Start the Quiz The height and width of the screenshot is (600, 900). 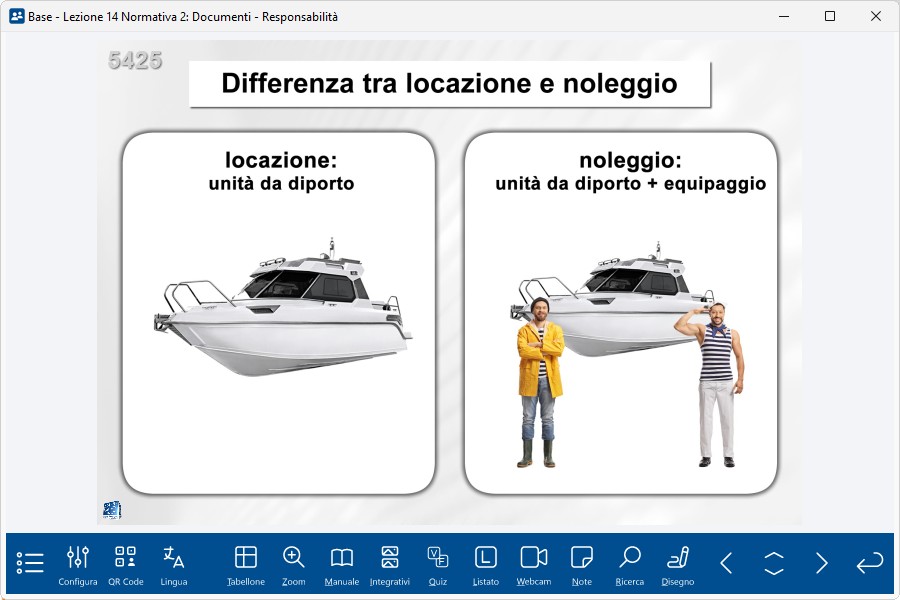click(438, 564)
